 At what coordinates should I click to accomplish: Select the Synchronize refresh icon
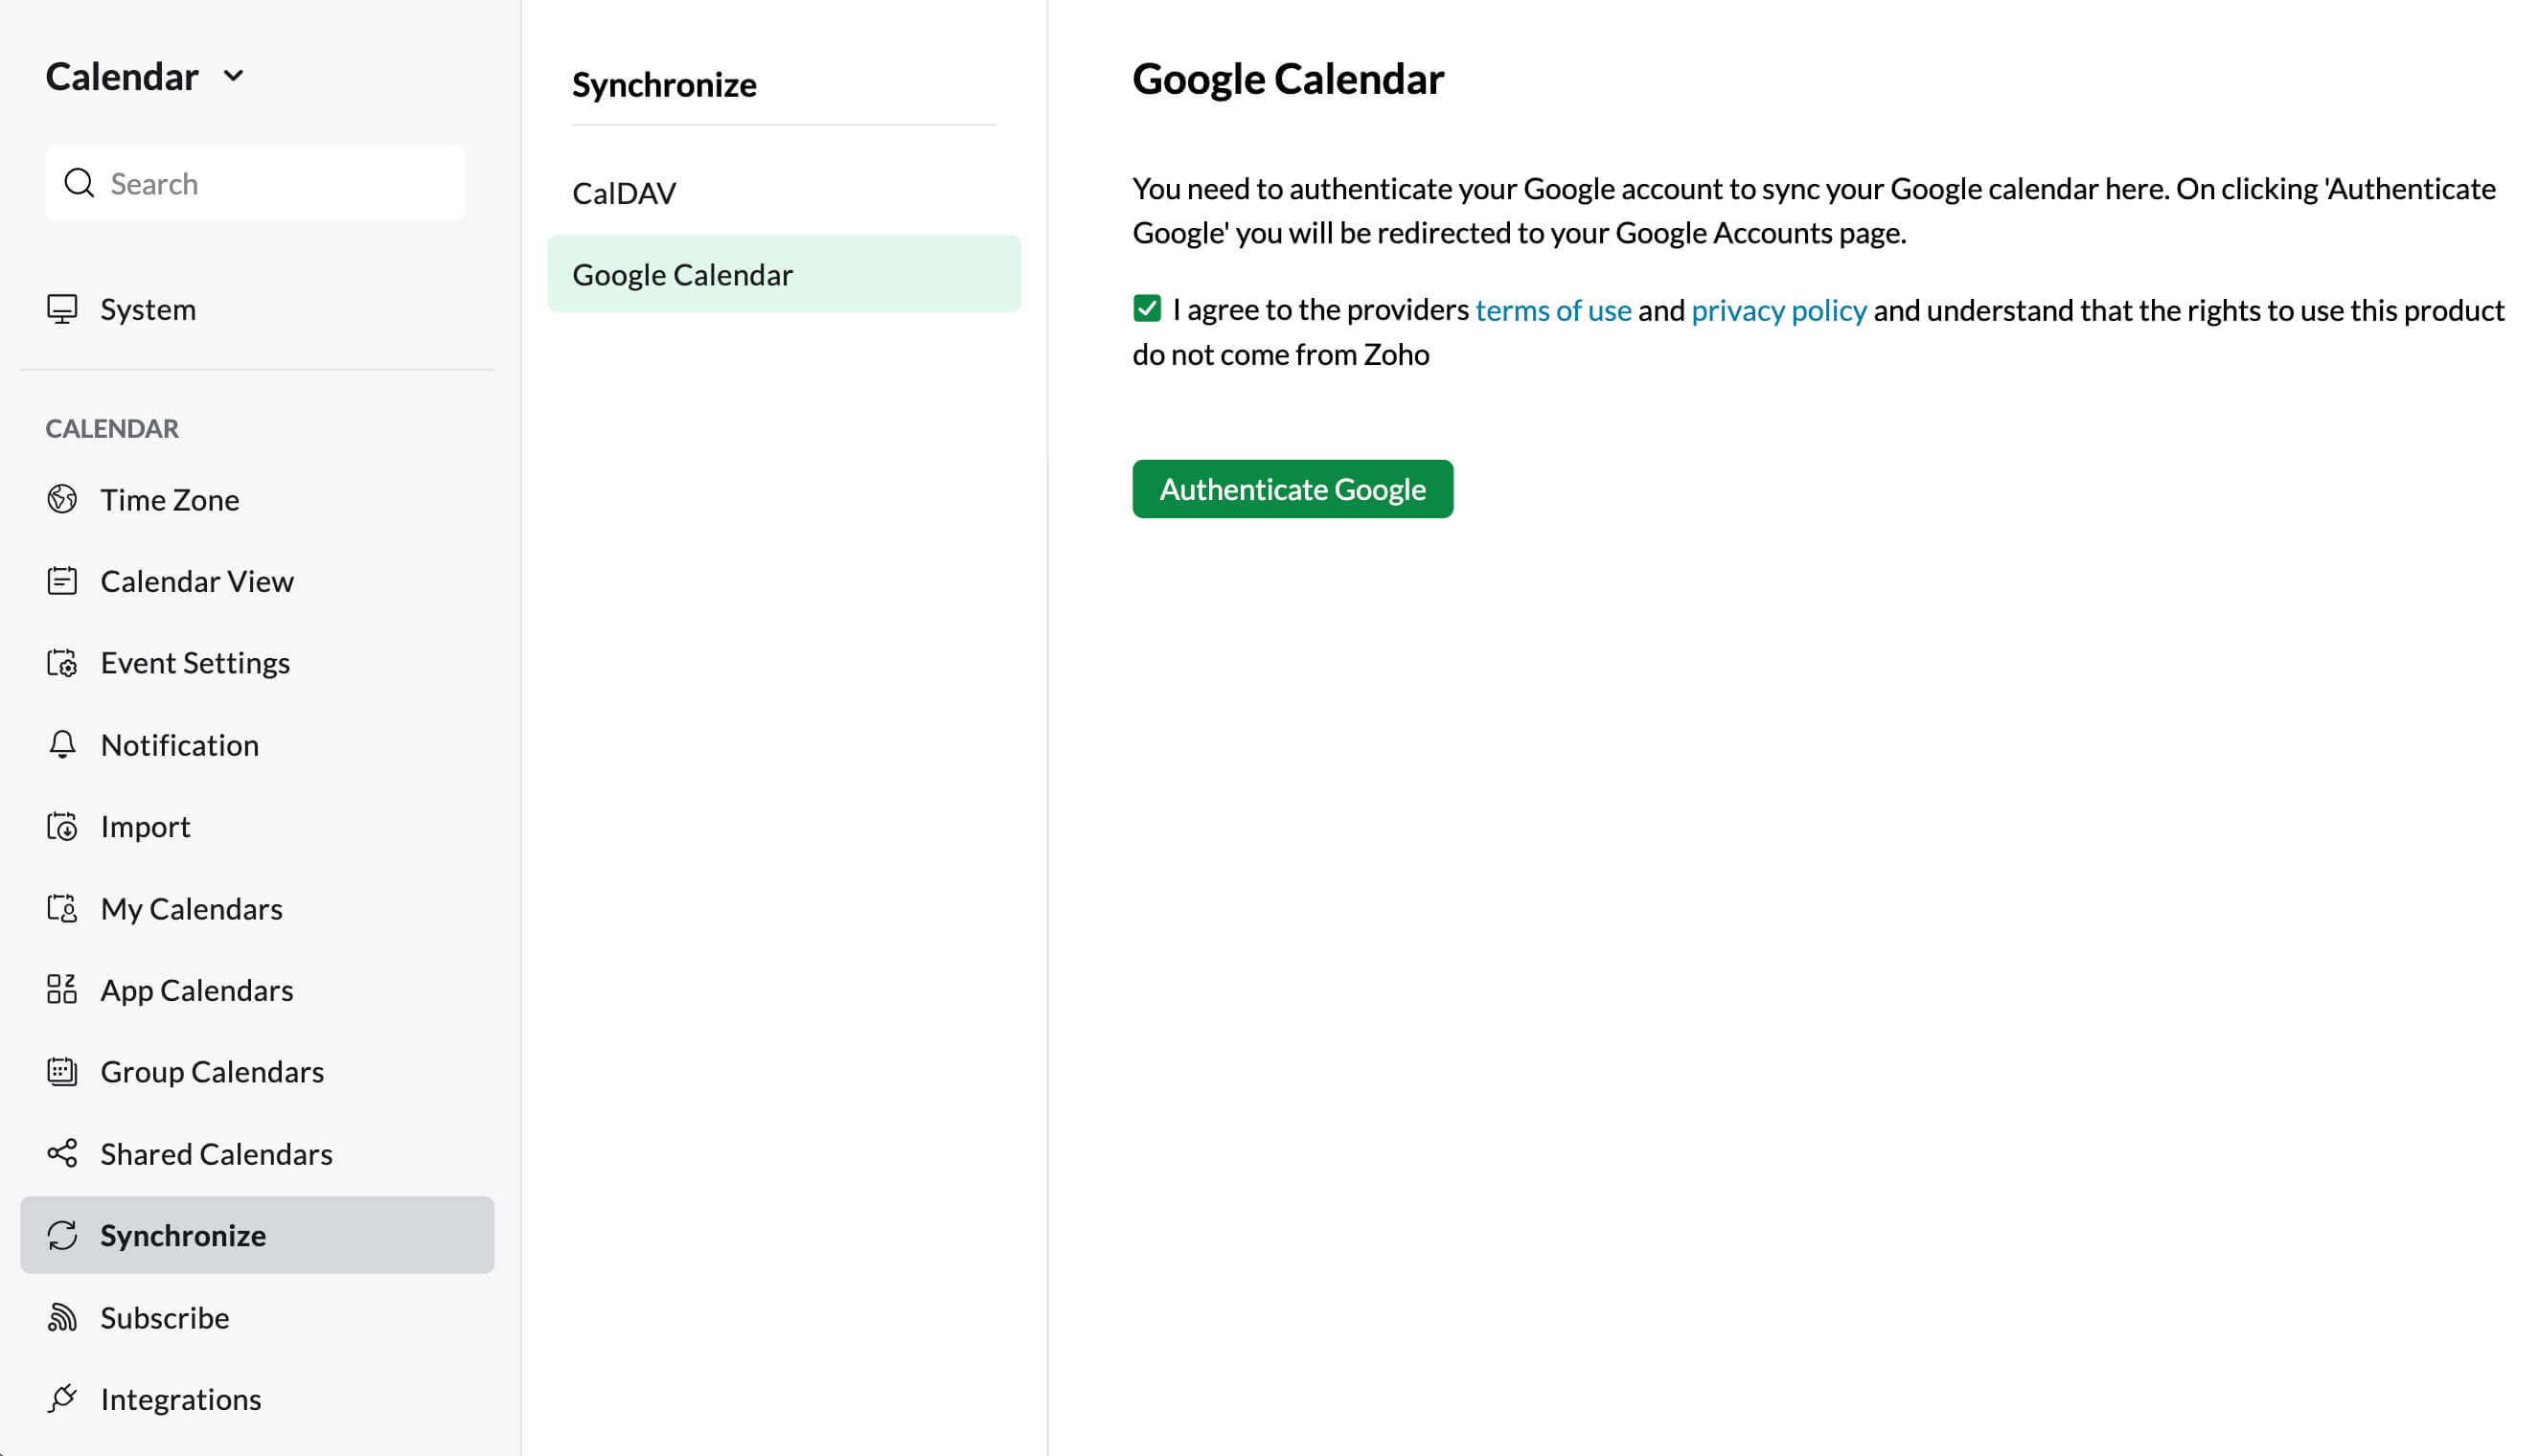pos(63,1235)
